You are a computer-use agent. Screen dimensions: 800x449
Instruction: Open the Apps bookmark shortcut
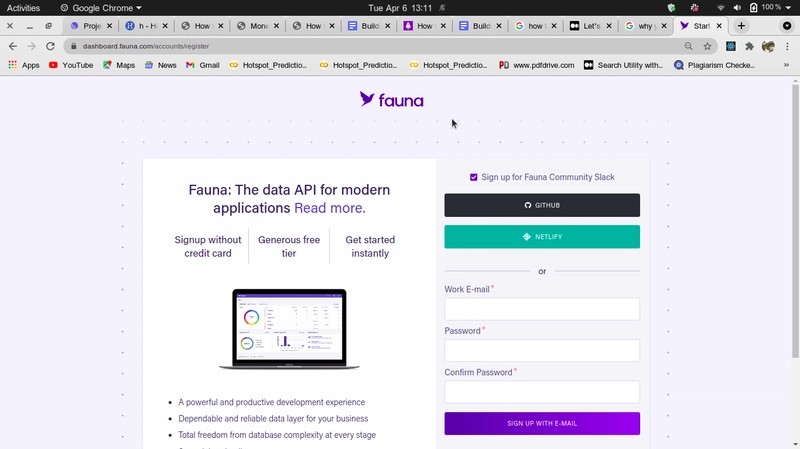[24, 65]
